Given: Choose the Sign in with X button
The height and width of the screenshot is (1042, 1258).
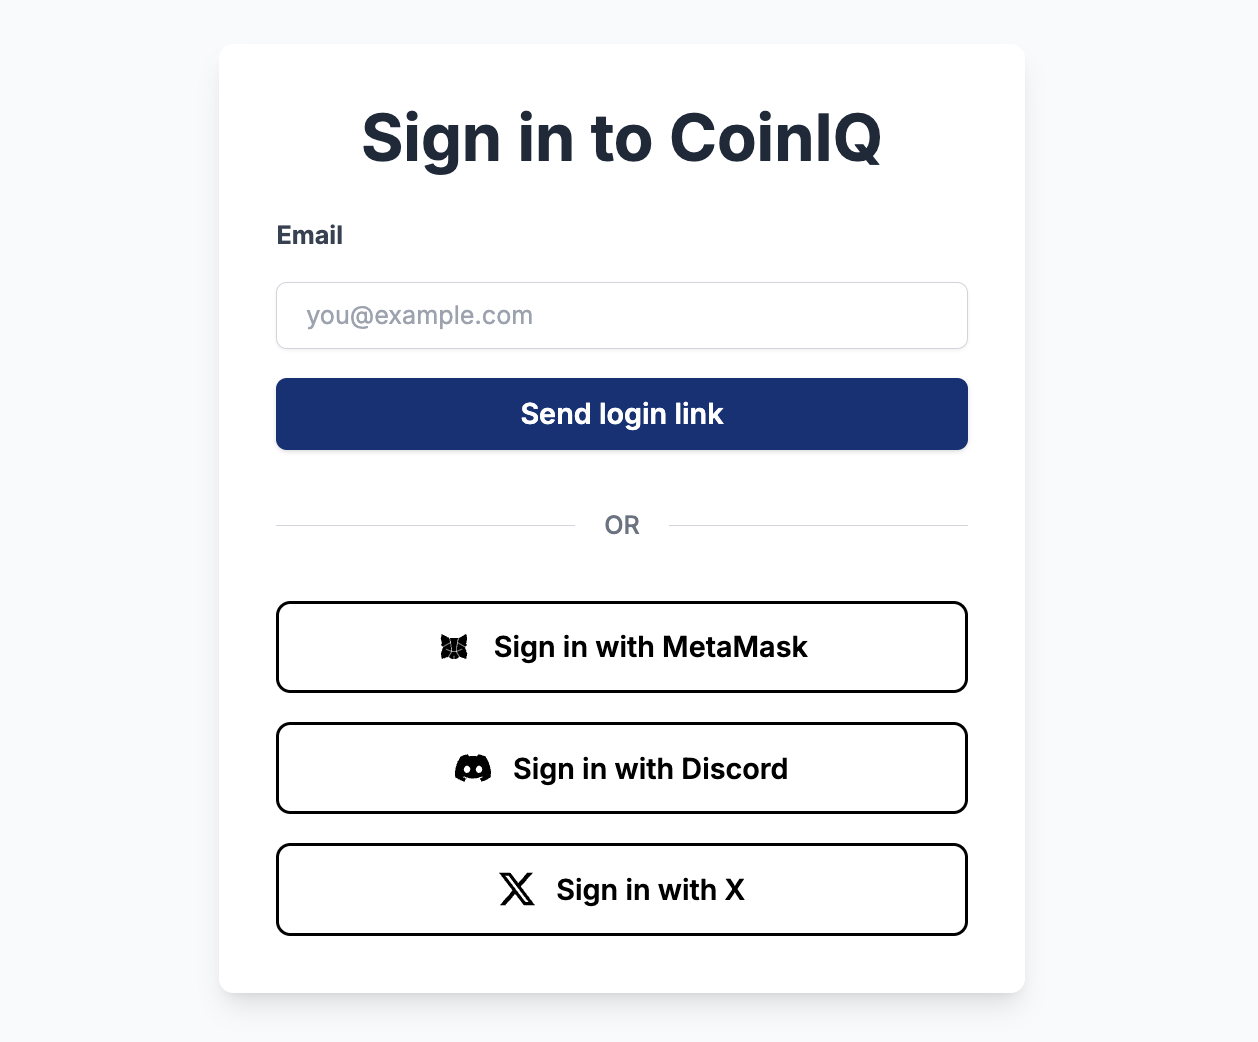Looking at the screenshot, I should coord(621,889).
